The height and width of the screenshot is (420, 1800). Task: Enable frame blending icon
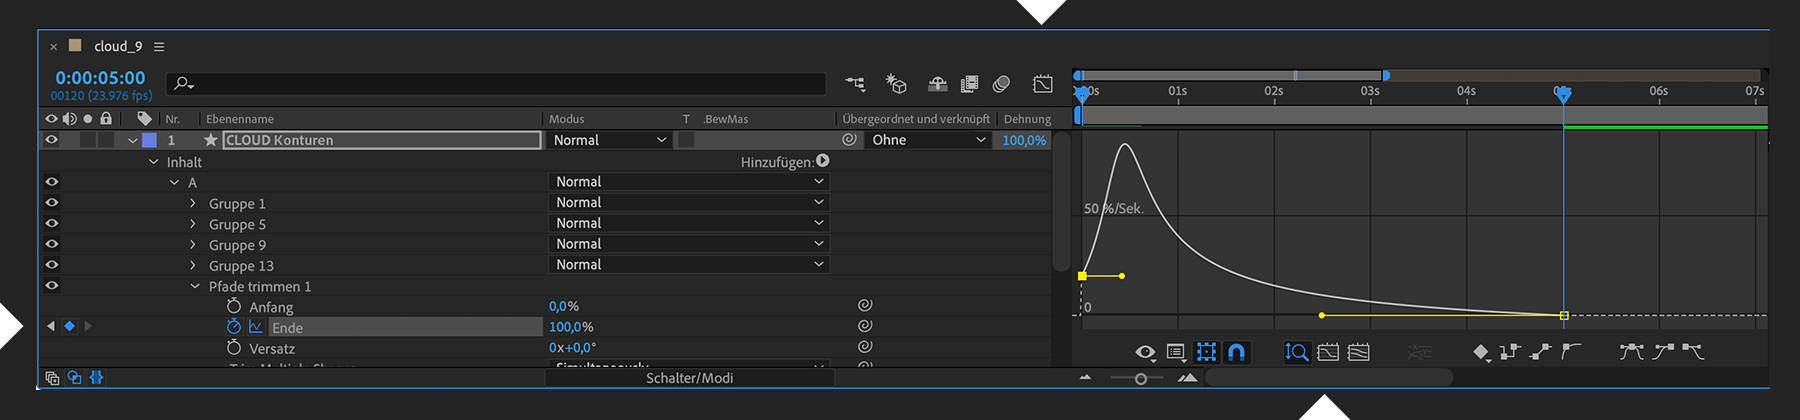pyautogui.click(x=969, y=85)
